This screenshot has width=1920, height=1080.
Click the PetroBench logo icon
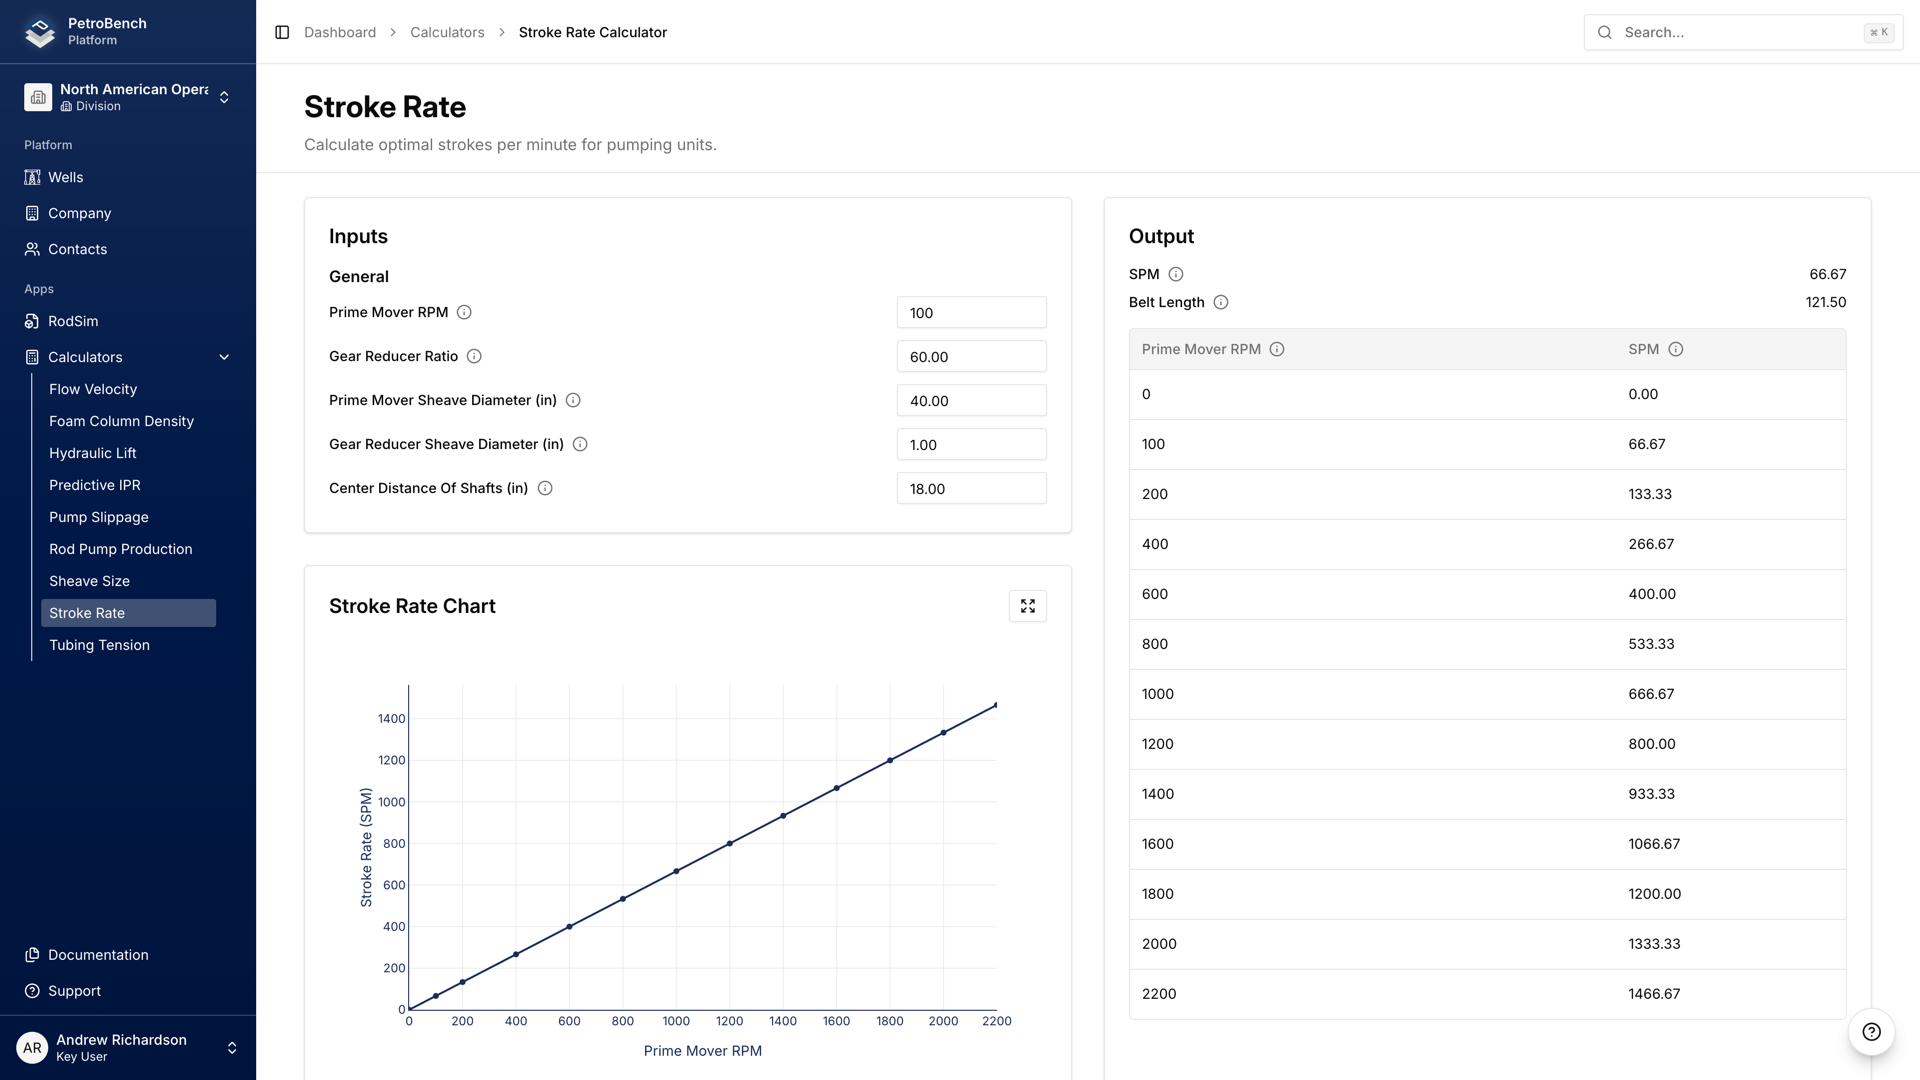[x=38, y=32]
